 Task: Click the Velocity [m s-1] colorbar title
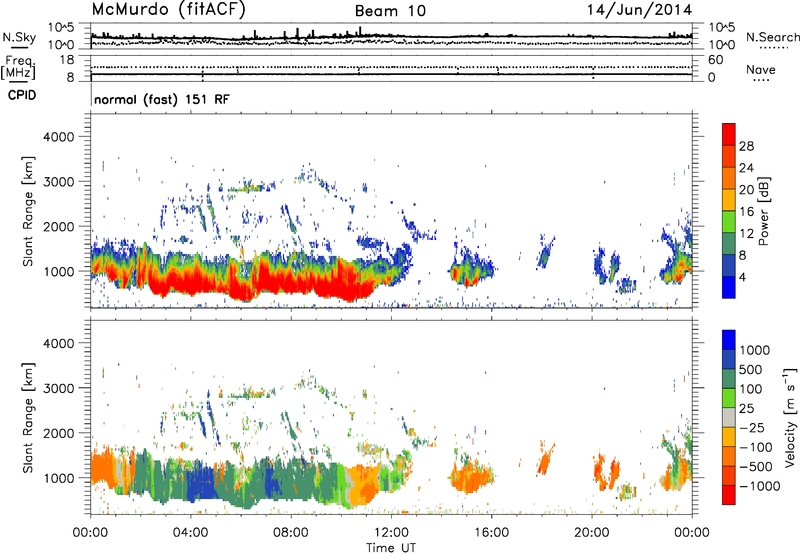point(791,417)
